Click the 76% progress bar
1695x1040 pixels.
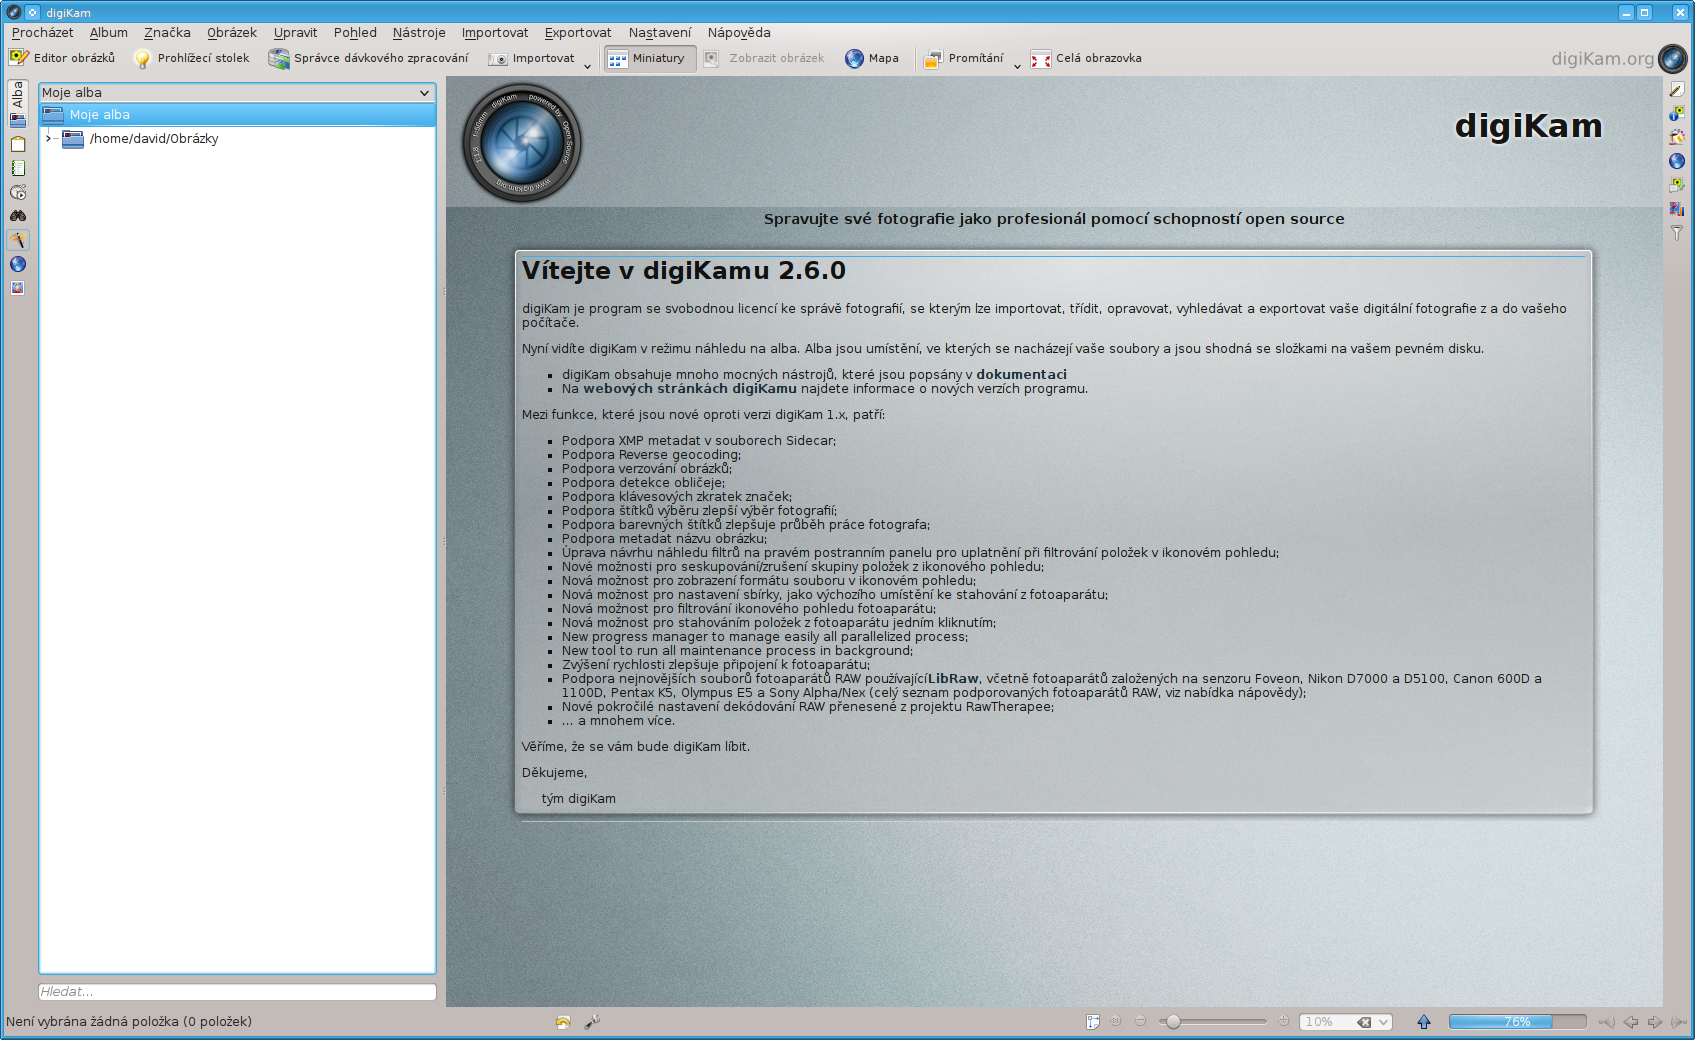click(x=1517, y=1022)
